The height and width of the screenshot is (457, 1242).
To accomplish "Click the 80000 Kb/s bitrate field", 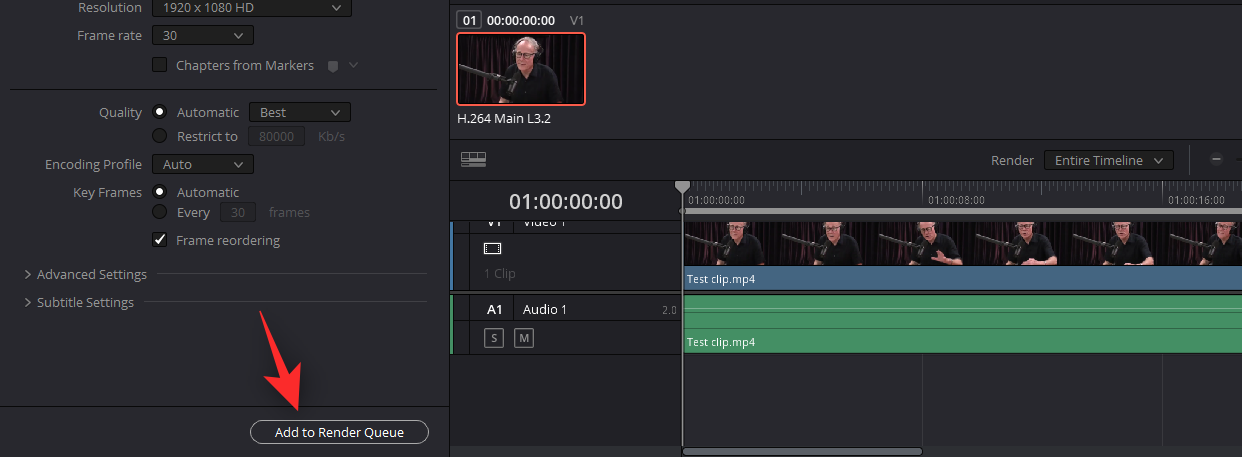I will [x=276, y=137].
